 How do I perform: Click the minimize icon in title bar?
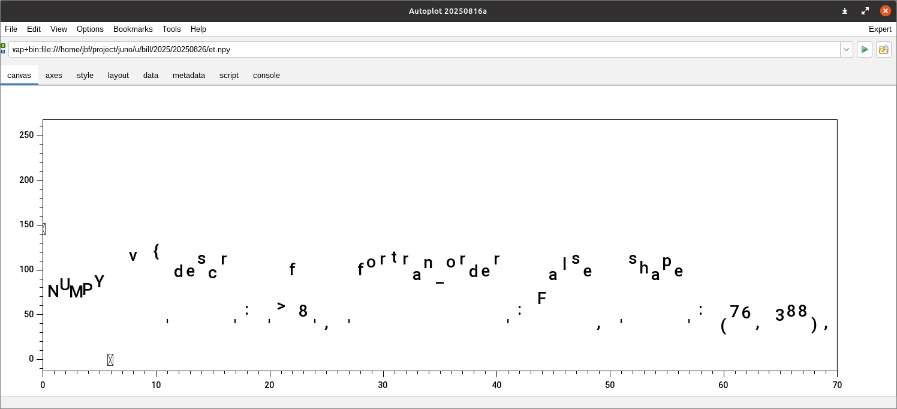(845, 11)
